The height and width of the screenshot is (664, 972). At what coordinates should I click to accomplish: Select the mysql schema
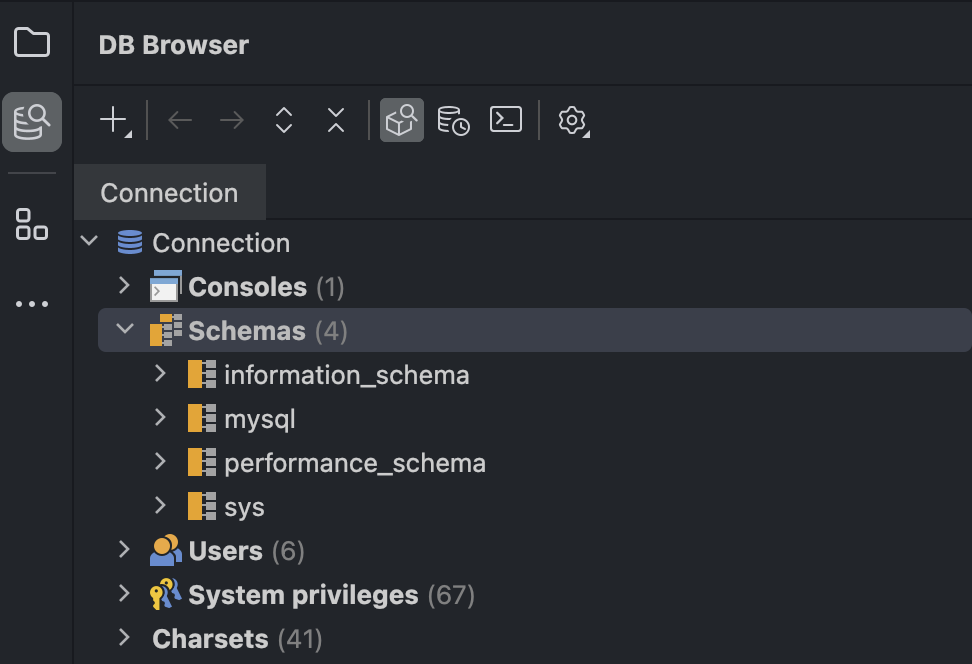(259, 419)
